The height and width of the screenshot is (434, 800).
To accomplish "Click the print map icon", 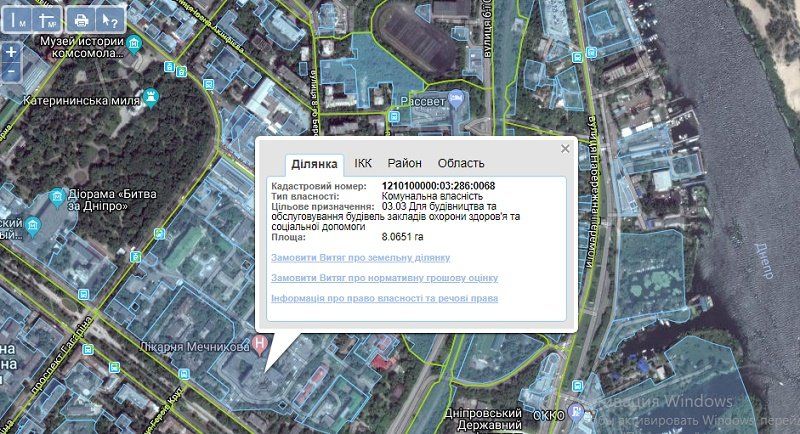I will [x=82, y=20].
